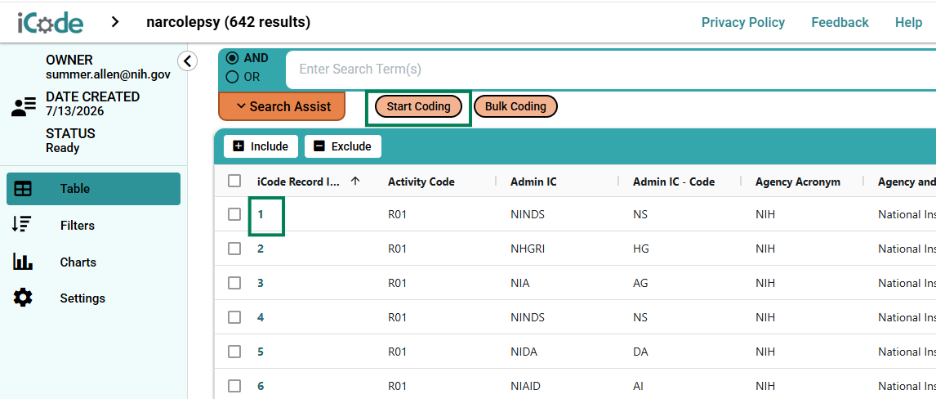Screen dimensions: 936x399
Task: Open record 6 link
Action: coord(261,386)
